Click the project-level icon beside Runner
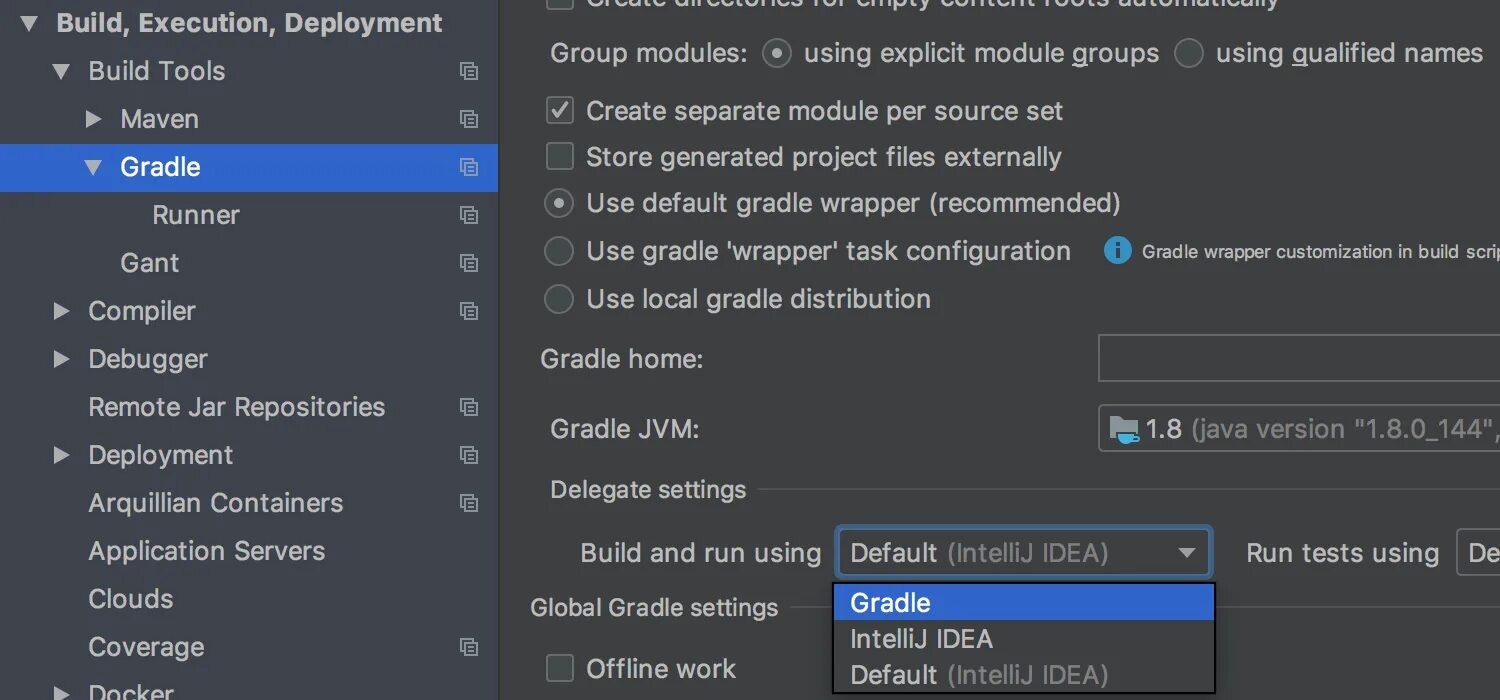This screenshot has height=700, width=1500. click(x=468, y=215)
